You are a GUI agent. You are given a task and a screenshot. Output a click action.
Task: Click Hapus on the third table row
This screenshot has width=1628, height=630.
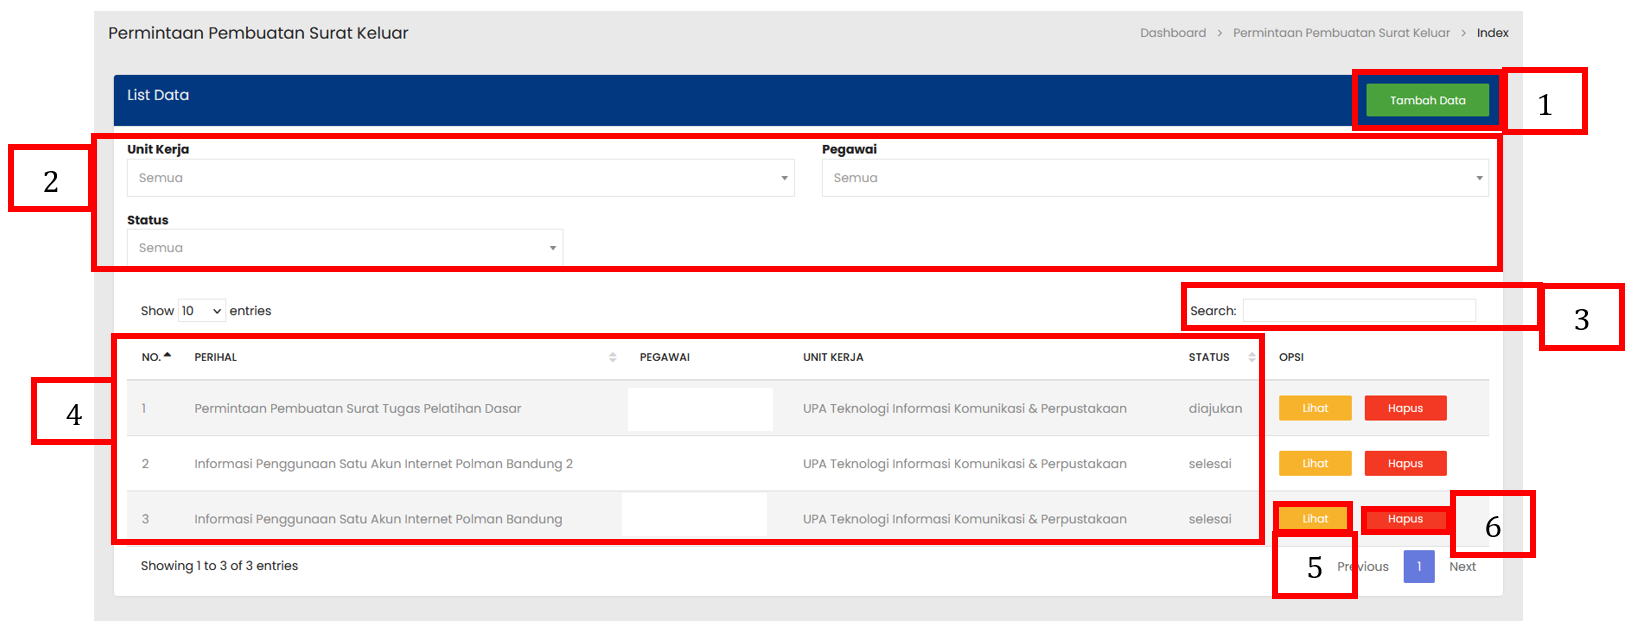[1405, 519]
